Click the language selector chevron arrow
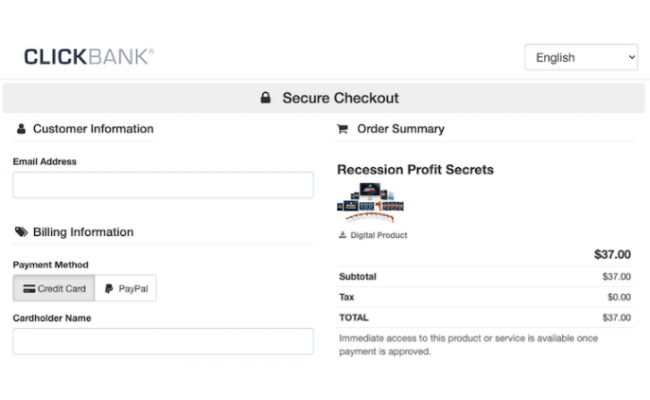This screenshot has width=650, height=400. point(632,57)
